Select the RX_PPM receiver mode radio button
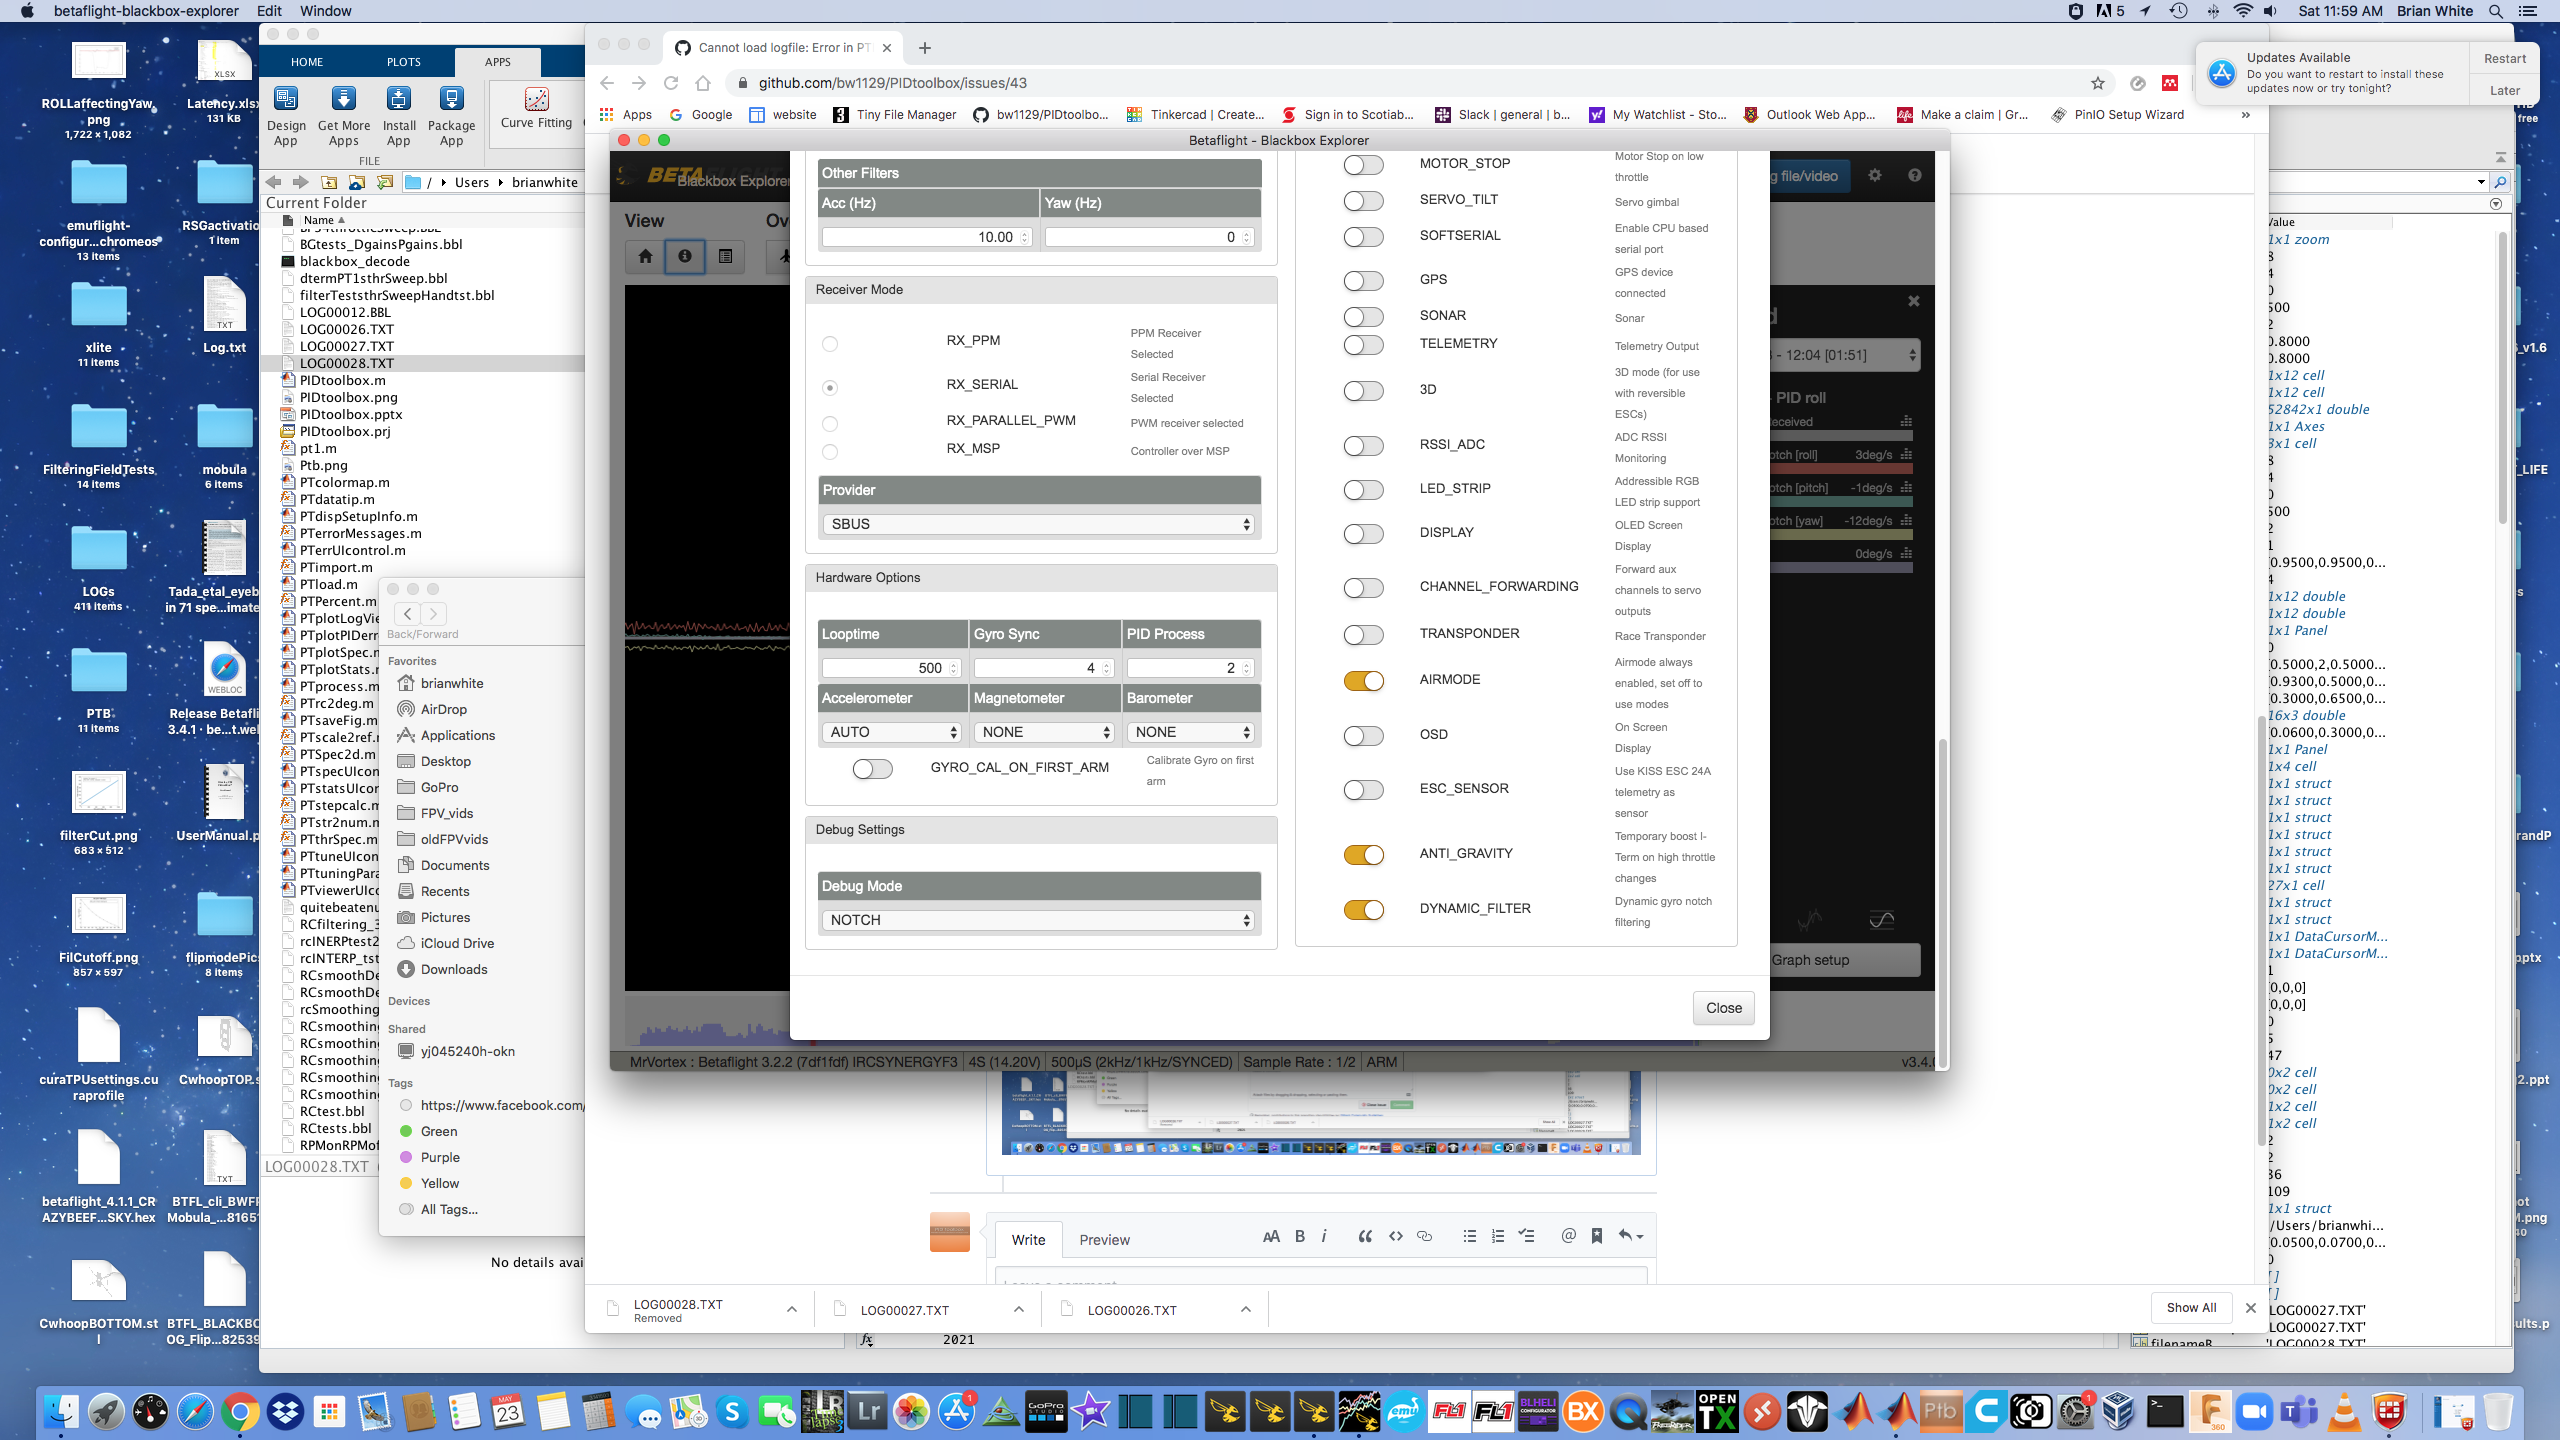The width and height of the screenshot is (2560, 1440). (829, 343)
